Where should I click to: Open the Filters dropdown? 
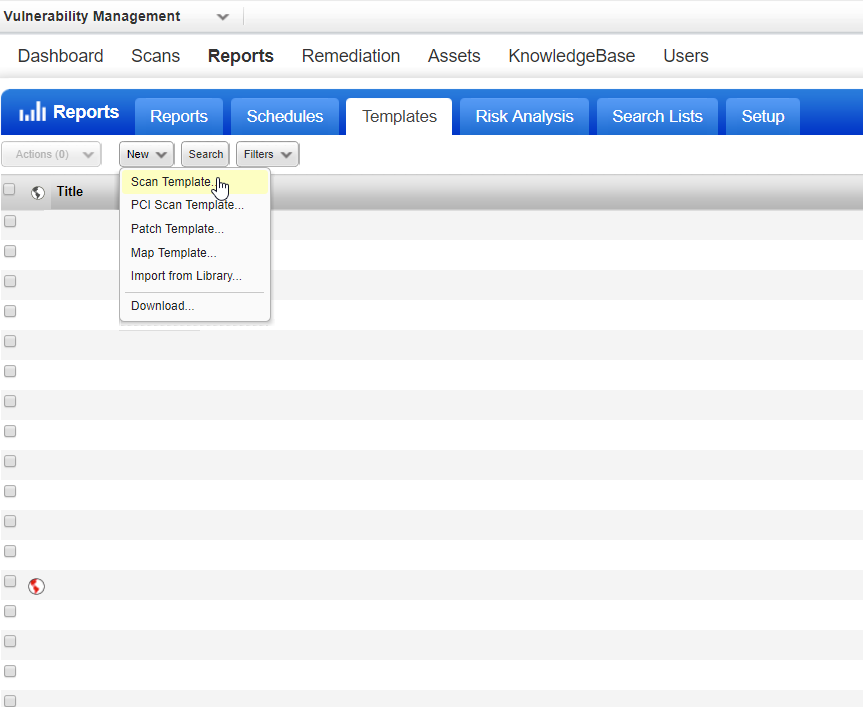coord(266,154)
